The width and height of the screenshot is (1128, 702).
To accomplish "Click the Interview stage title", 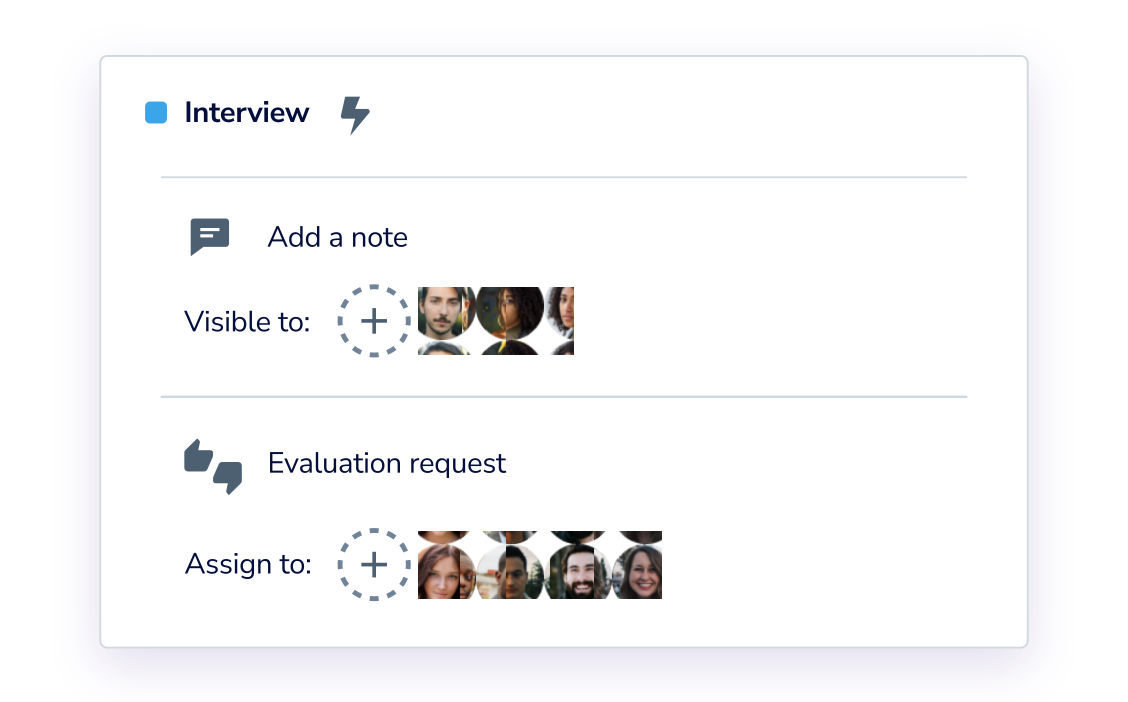I will 247,113.
